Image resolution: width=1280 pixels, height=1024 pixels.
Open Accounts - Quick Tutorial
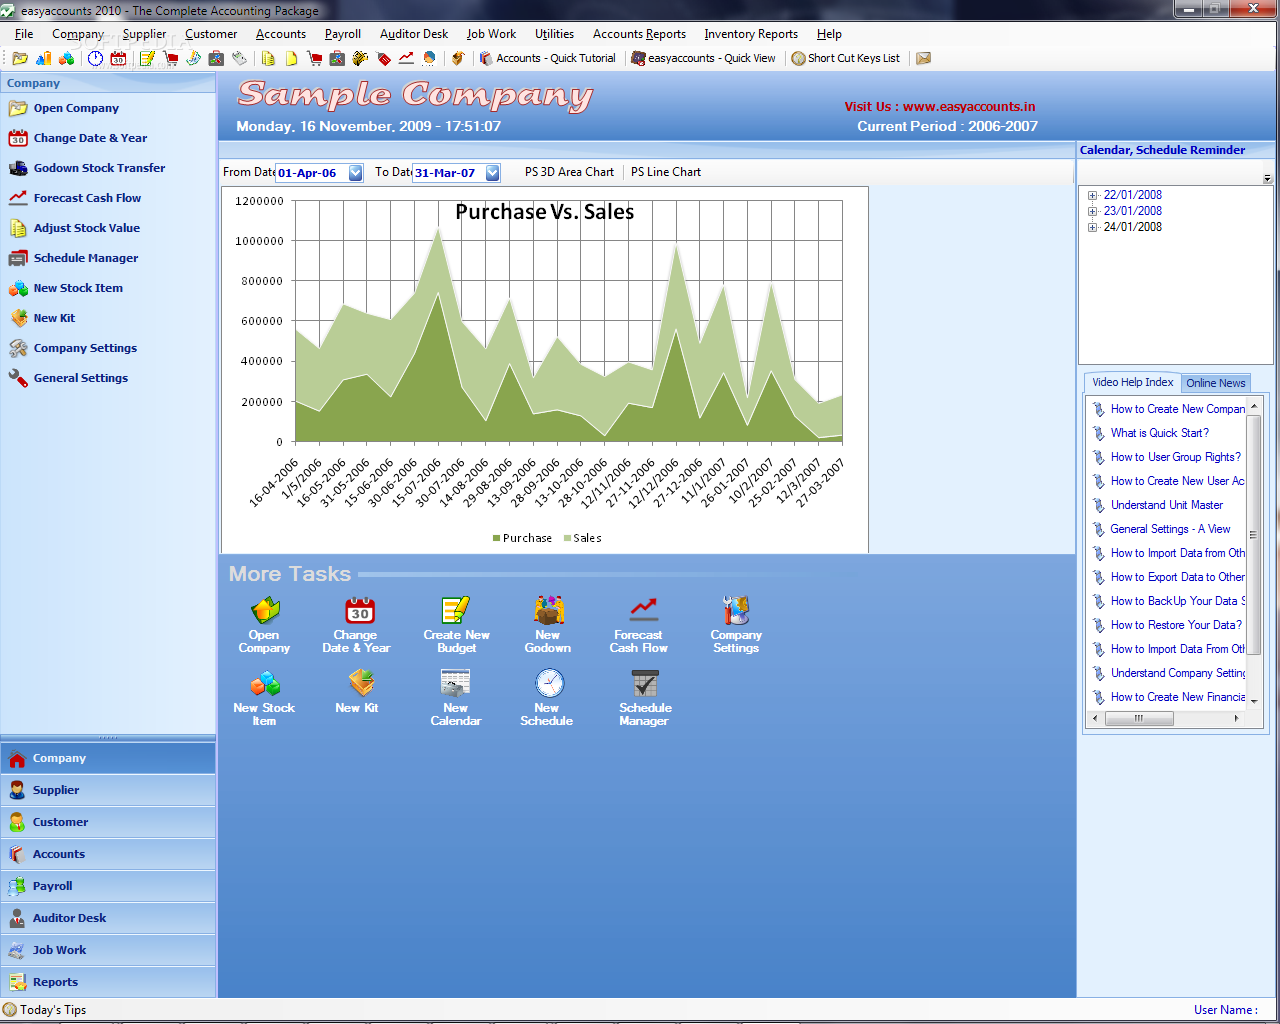pos(548,58)
